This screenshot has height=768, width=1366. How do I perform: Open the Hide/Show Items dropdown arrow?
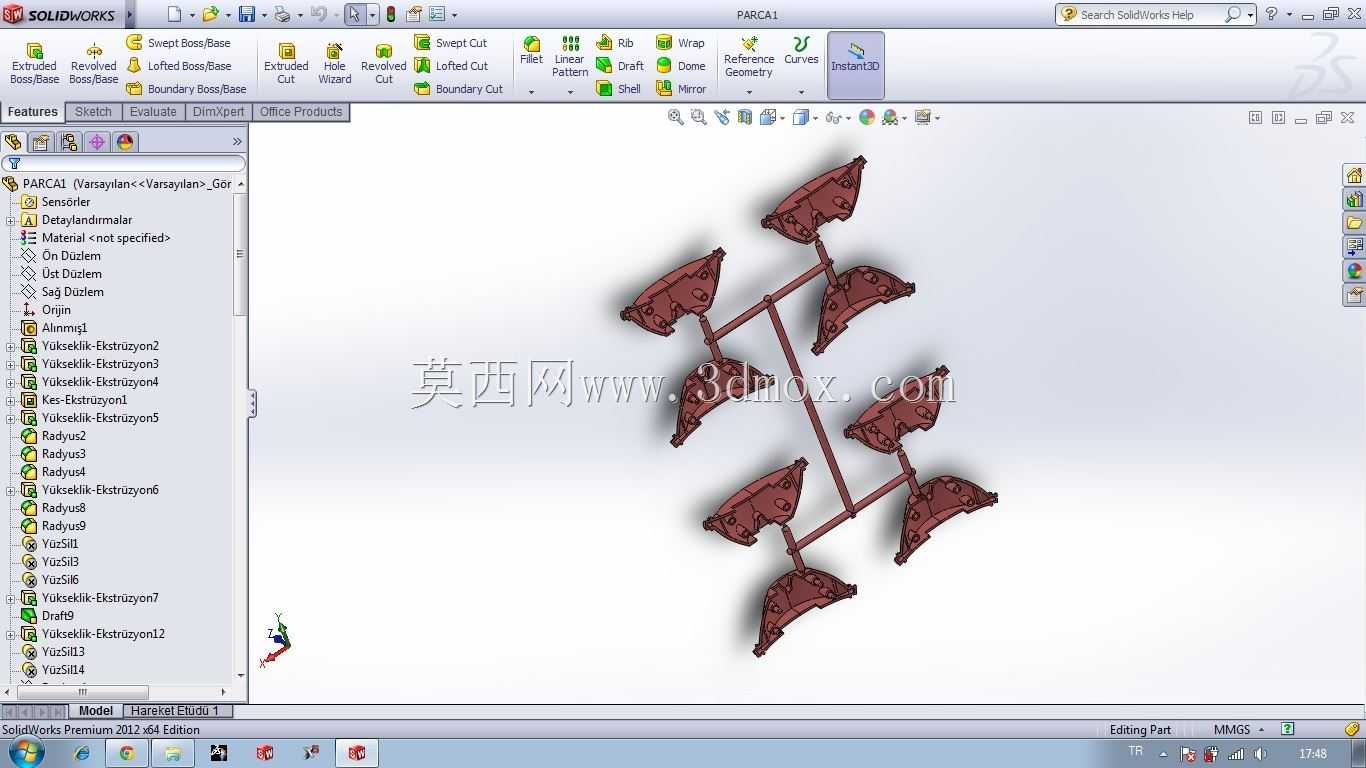(847, 118)
